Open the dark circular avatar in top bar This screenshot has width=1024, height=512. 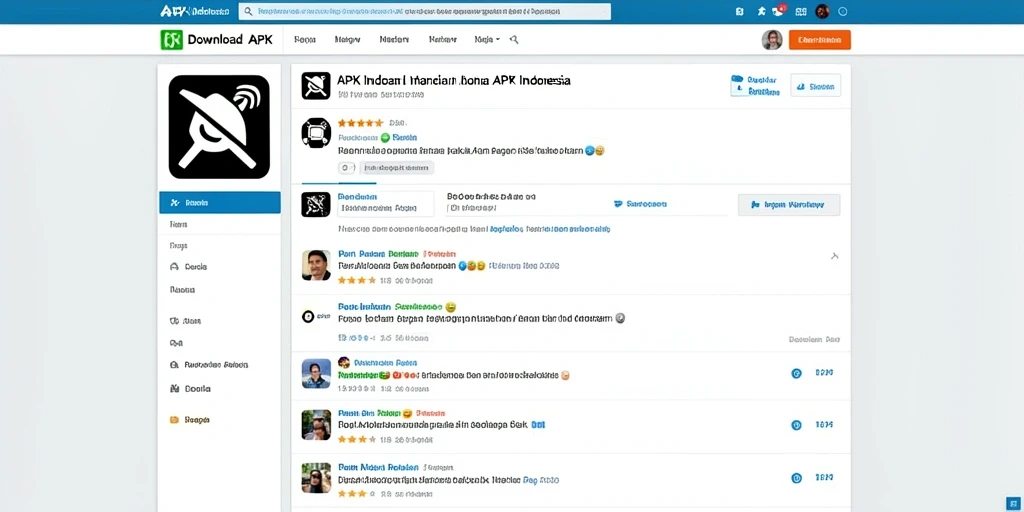[822, 11]
